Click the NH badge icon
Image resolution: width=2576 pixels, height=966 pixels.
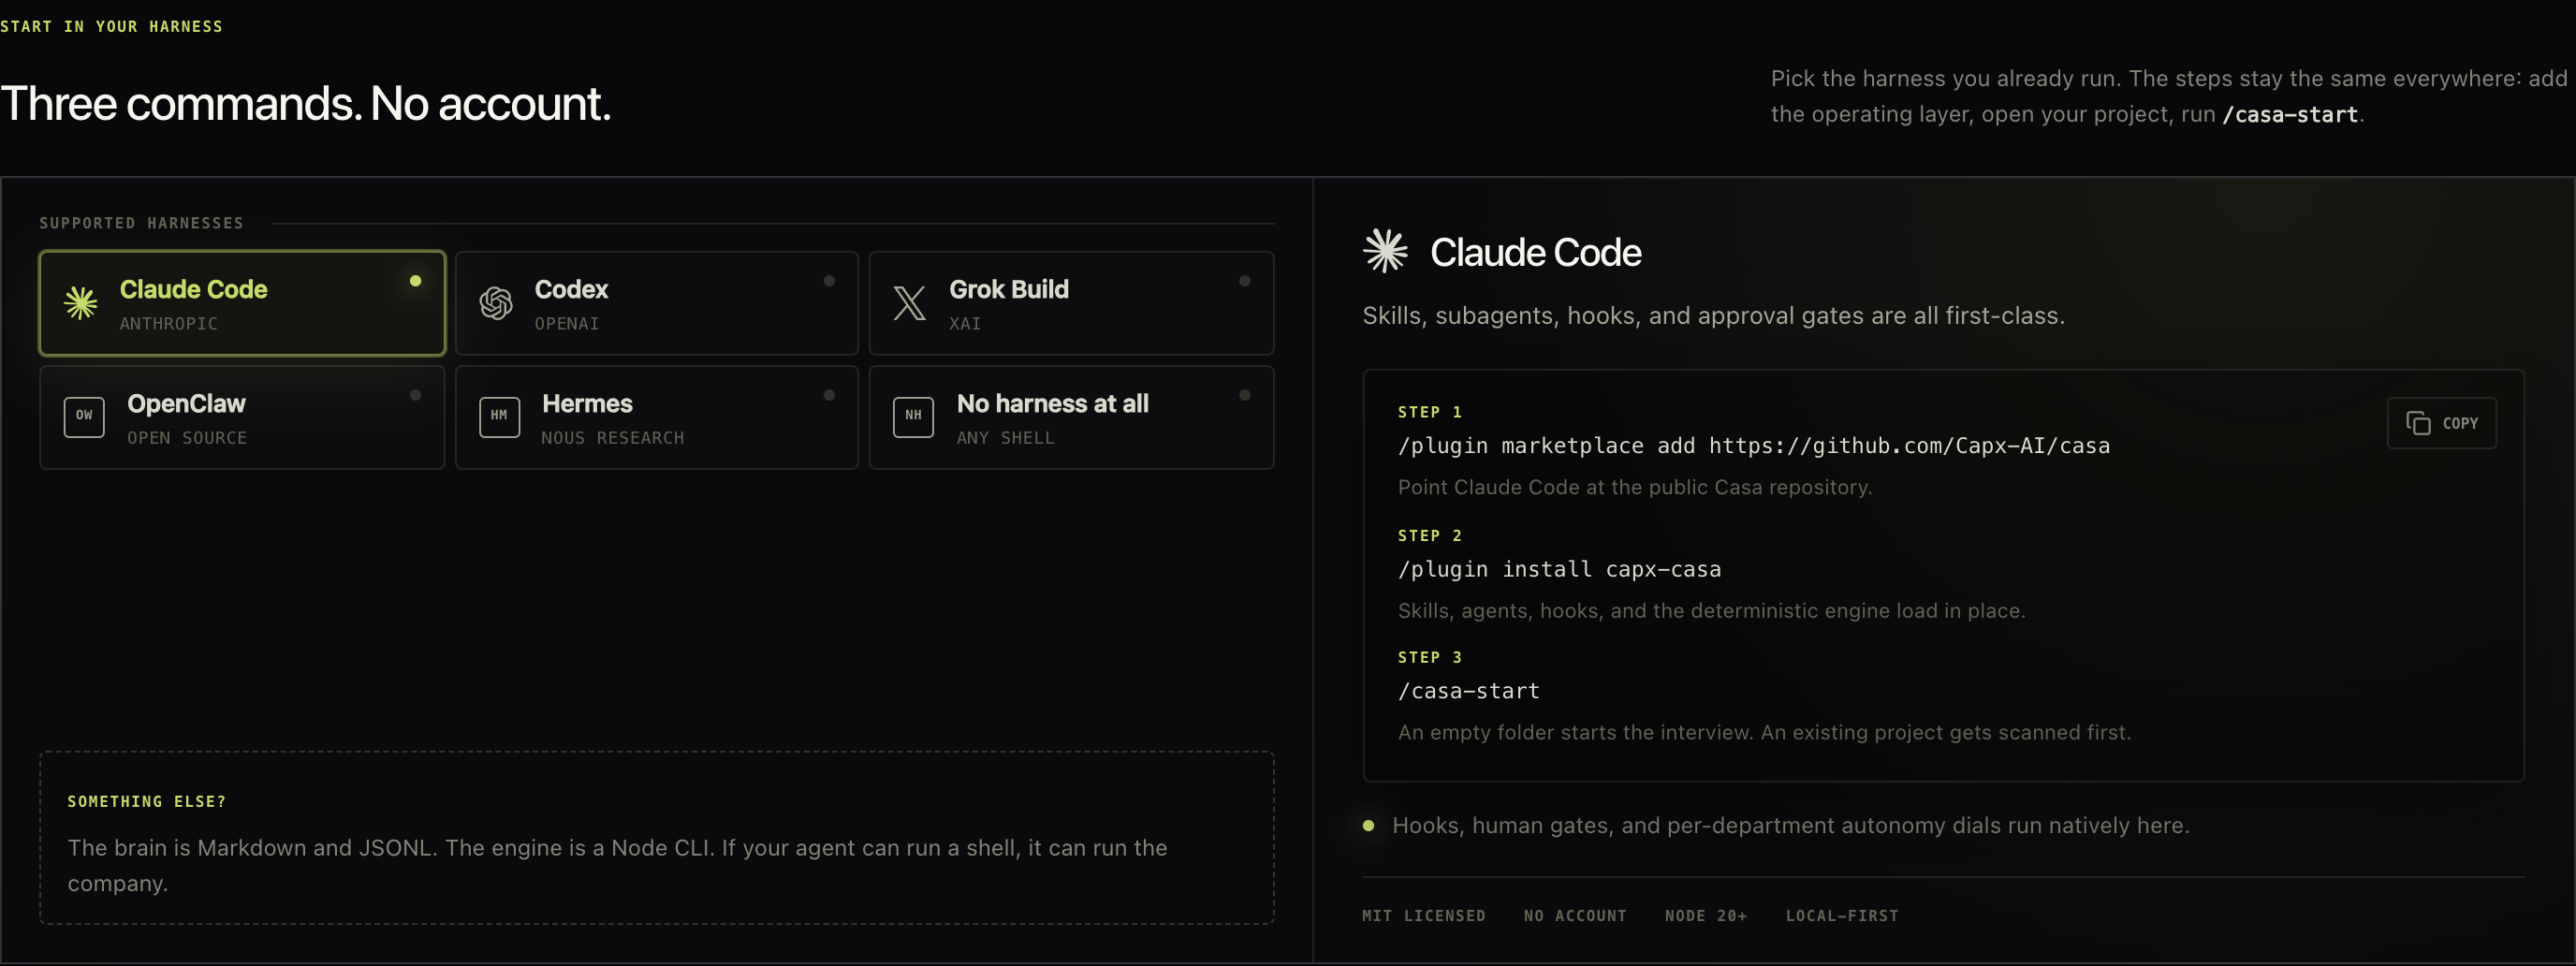913,417
